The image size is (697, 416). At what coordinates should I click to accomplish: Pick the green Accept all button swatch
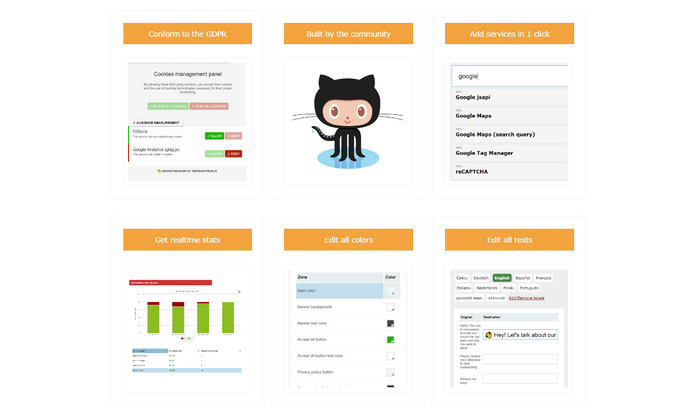click(x=390, y=340)
